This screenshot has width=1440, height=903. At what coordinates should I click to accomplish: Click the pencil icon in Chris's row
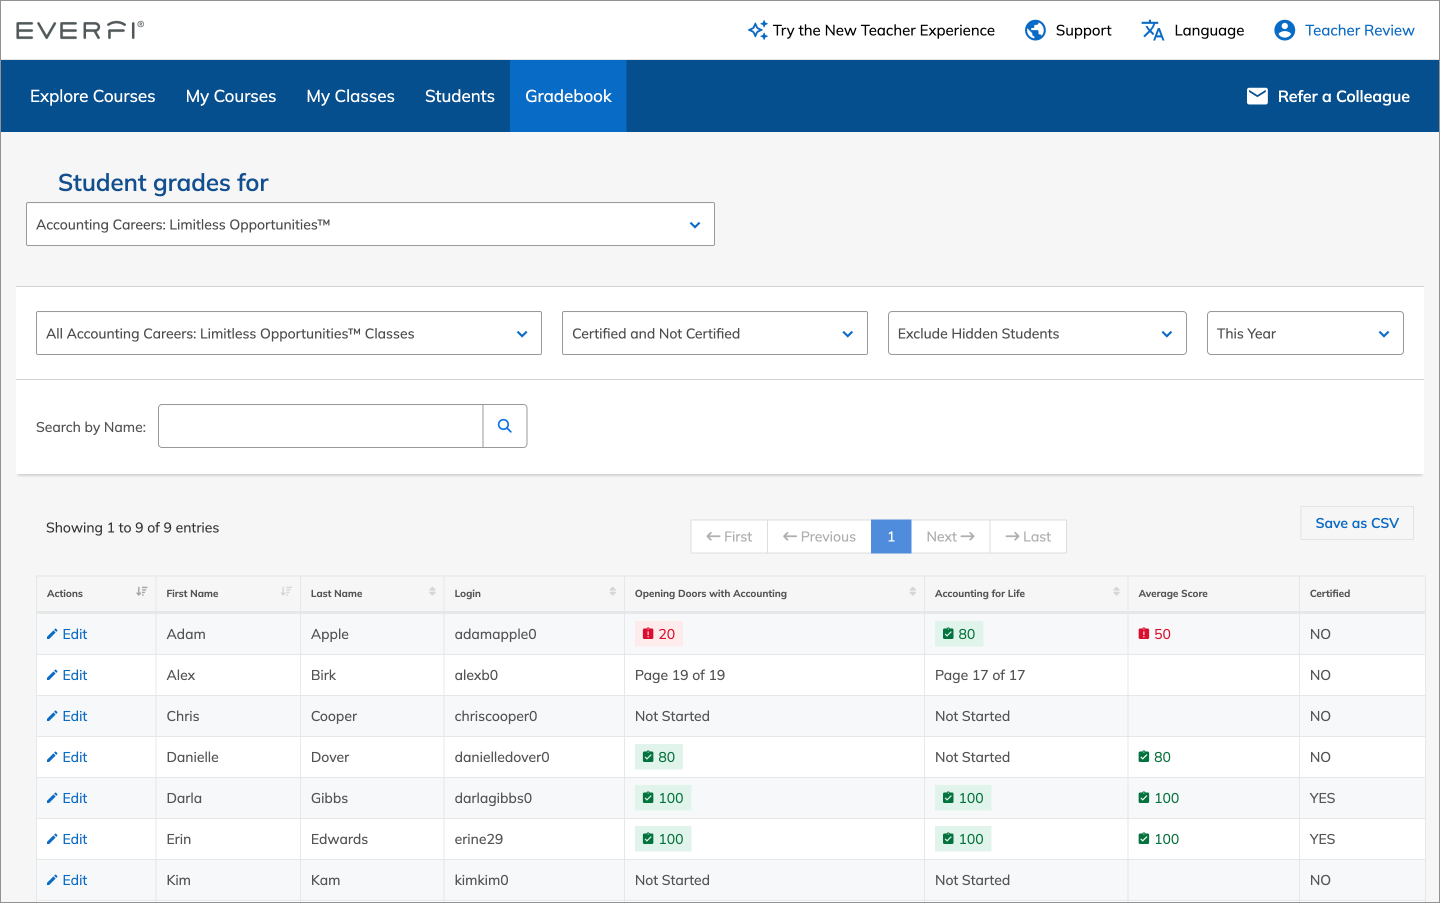point(52,716)
